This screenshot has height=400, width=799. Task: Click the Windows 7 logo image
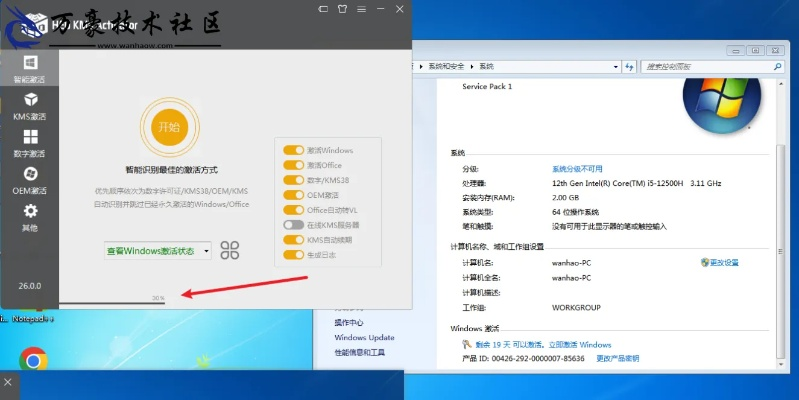tap(722, 105)
